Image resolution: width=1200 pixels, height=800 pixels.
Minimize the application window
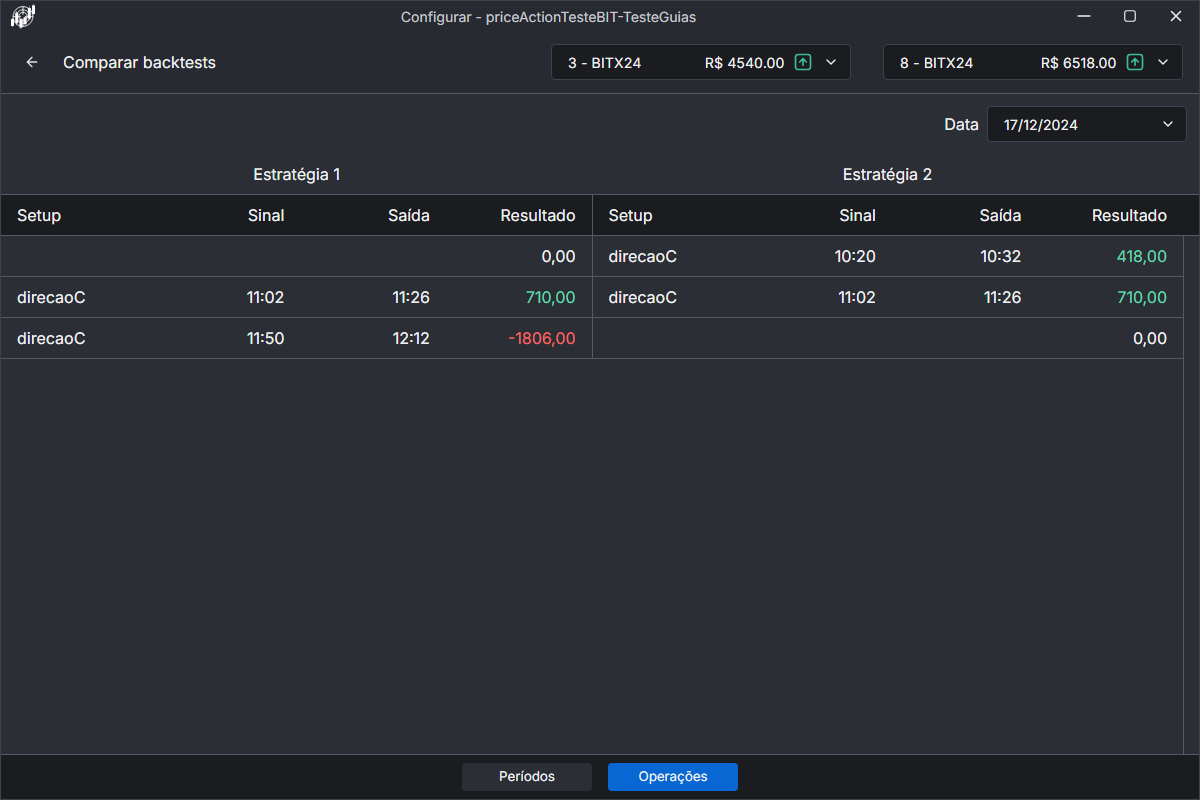pos(1084,16)
